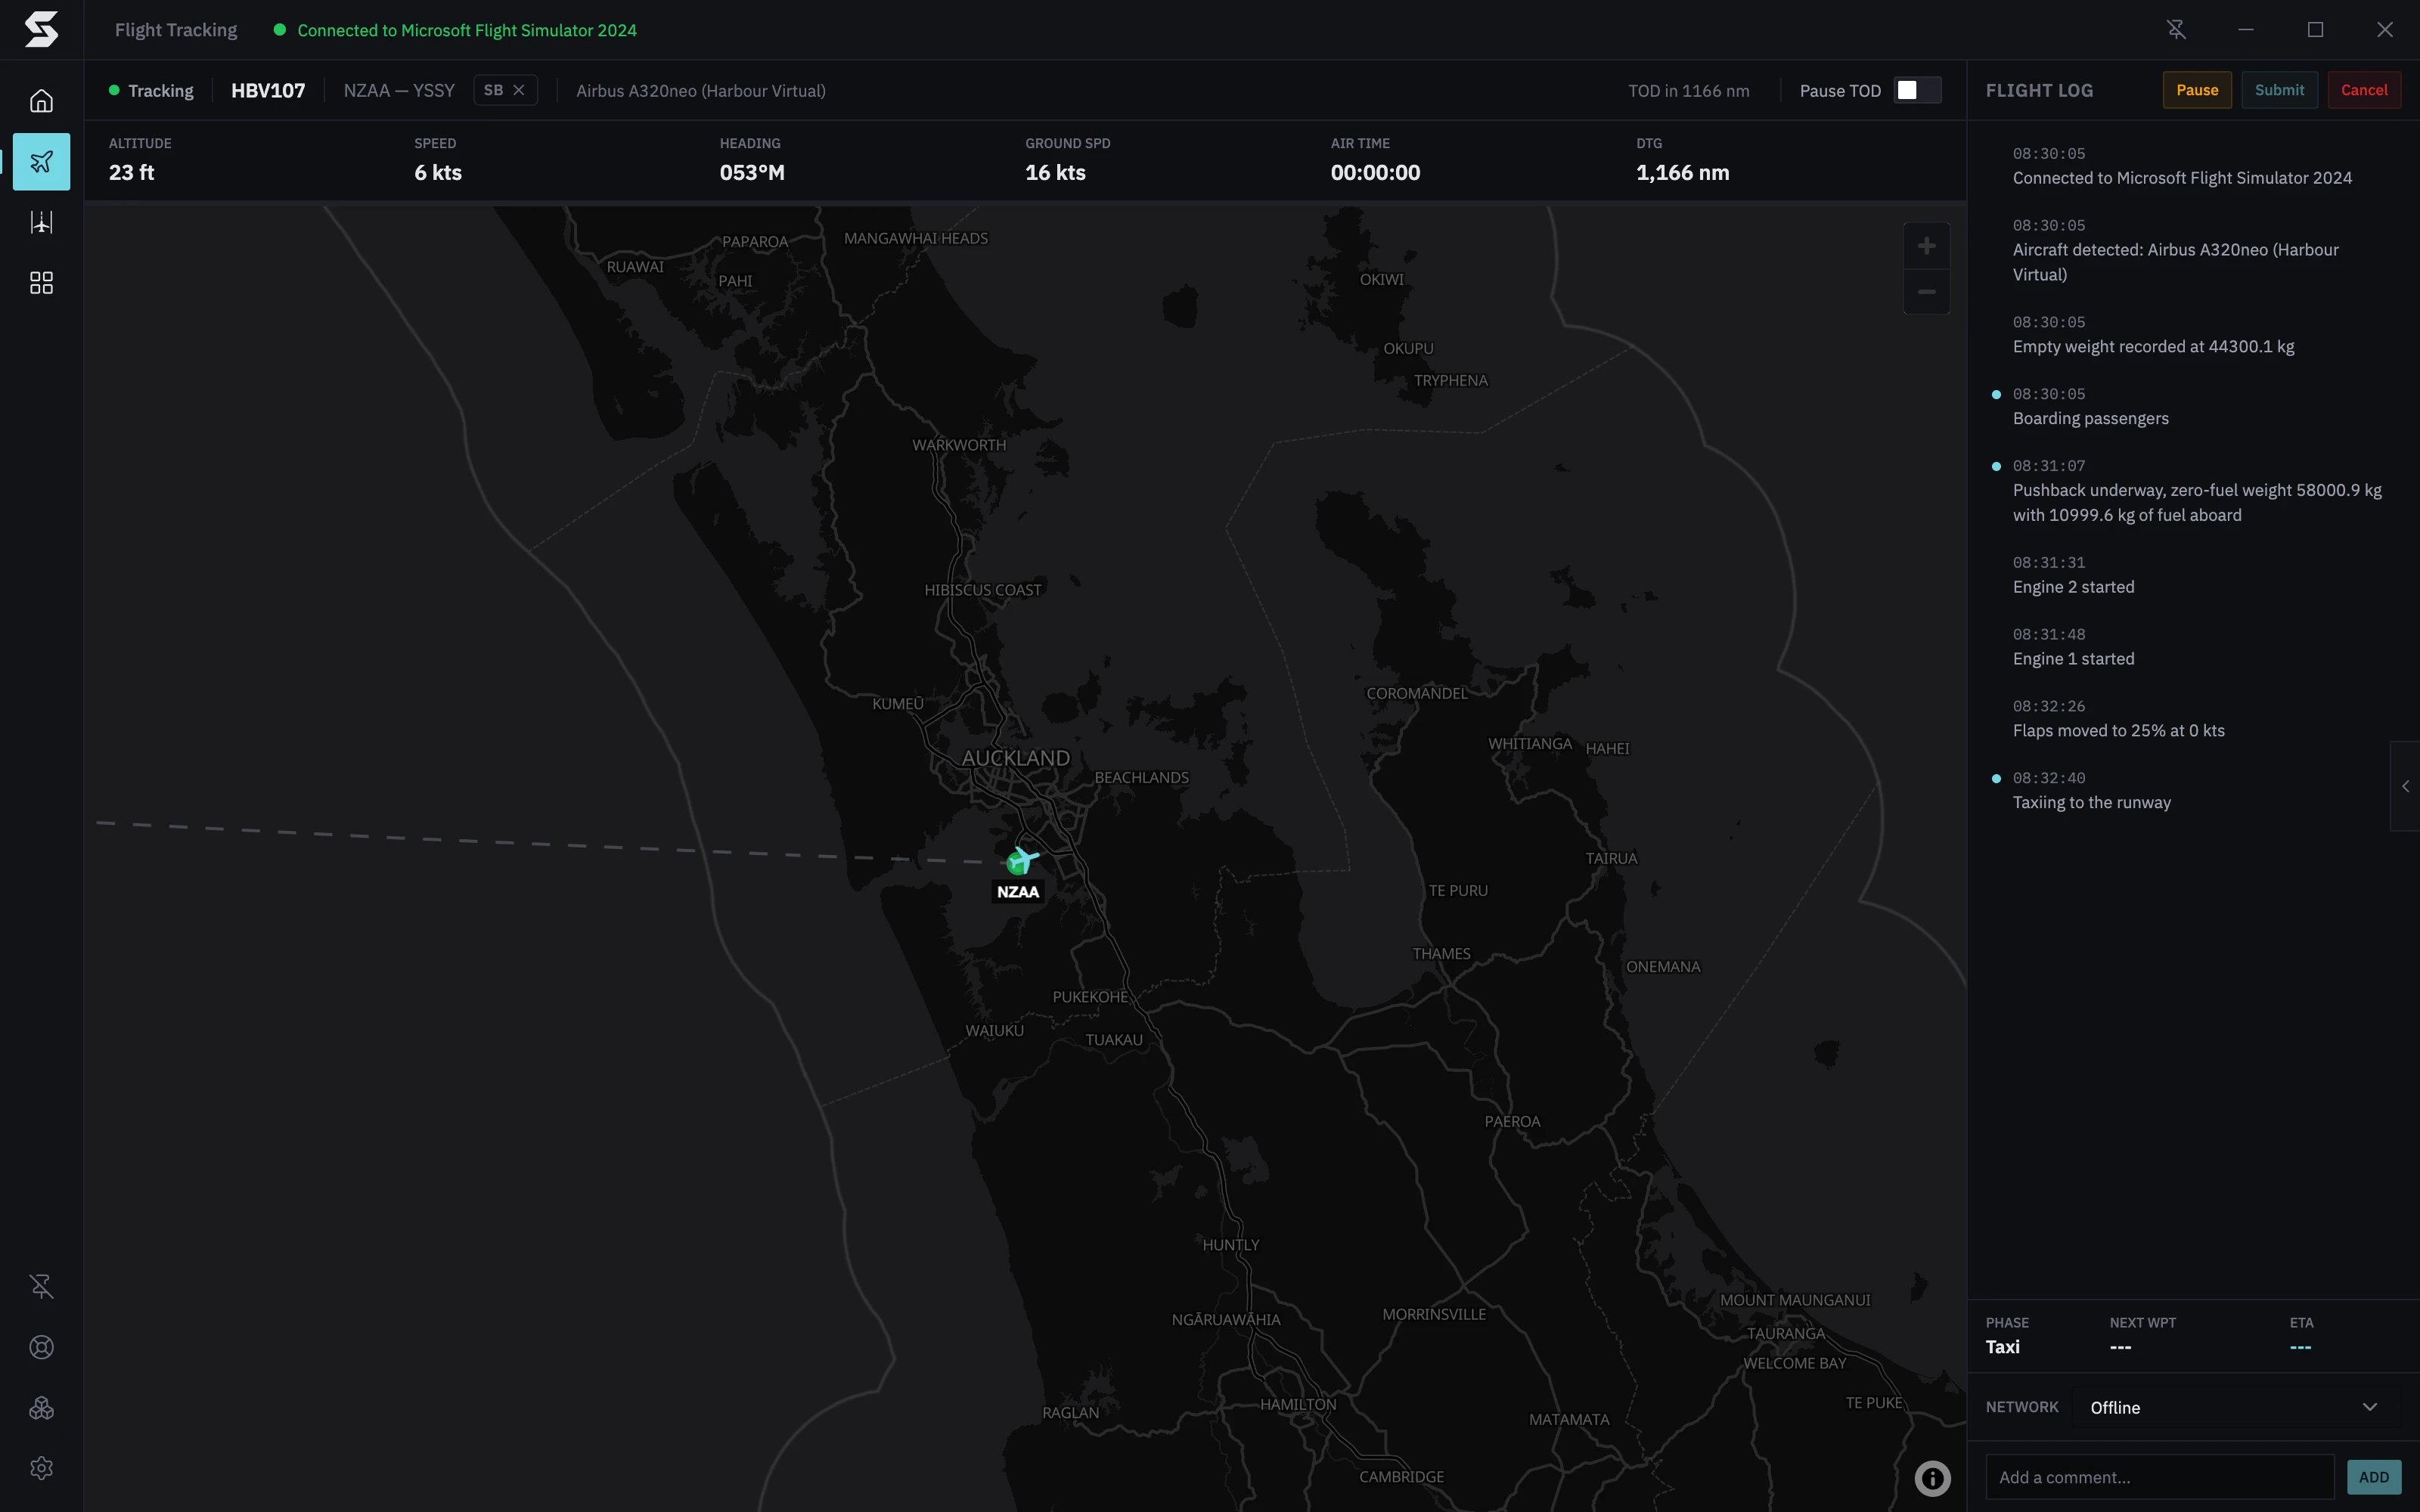Open the Home icon in the sidebar
This screenshot has width=2420, height=1512.
pyautogui.click(x=41, y=101)
